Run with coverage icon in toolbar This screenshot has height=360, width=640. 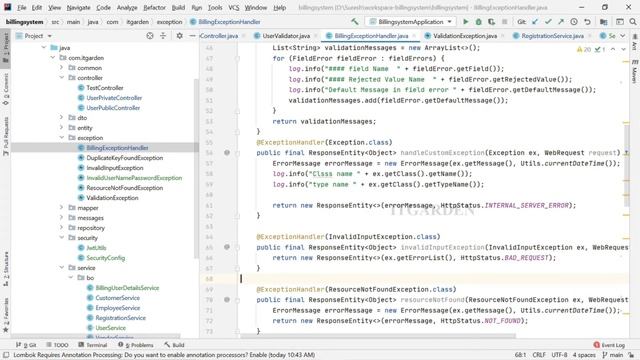[491, 22]
